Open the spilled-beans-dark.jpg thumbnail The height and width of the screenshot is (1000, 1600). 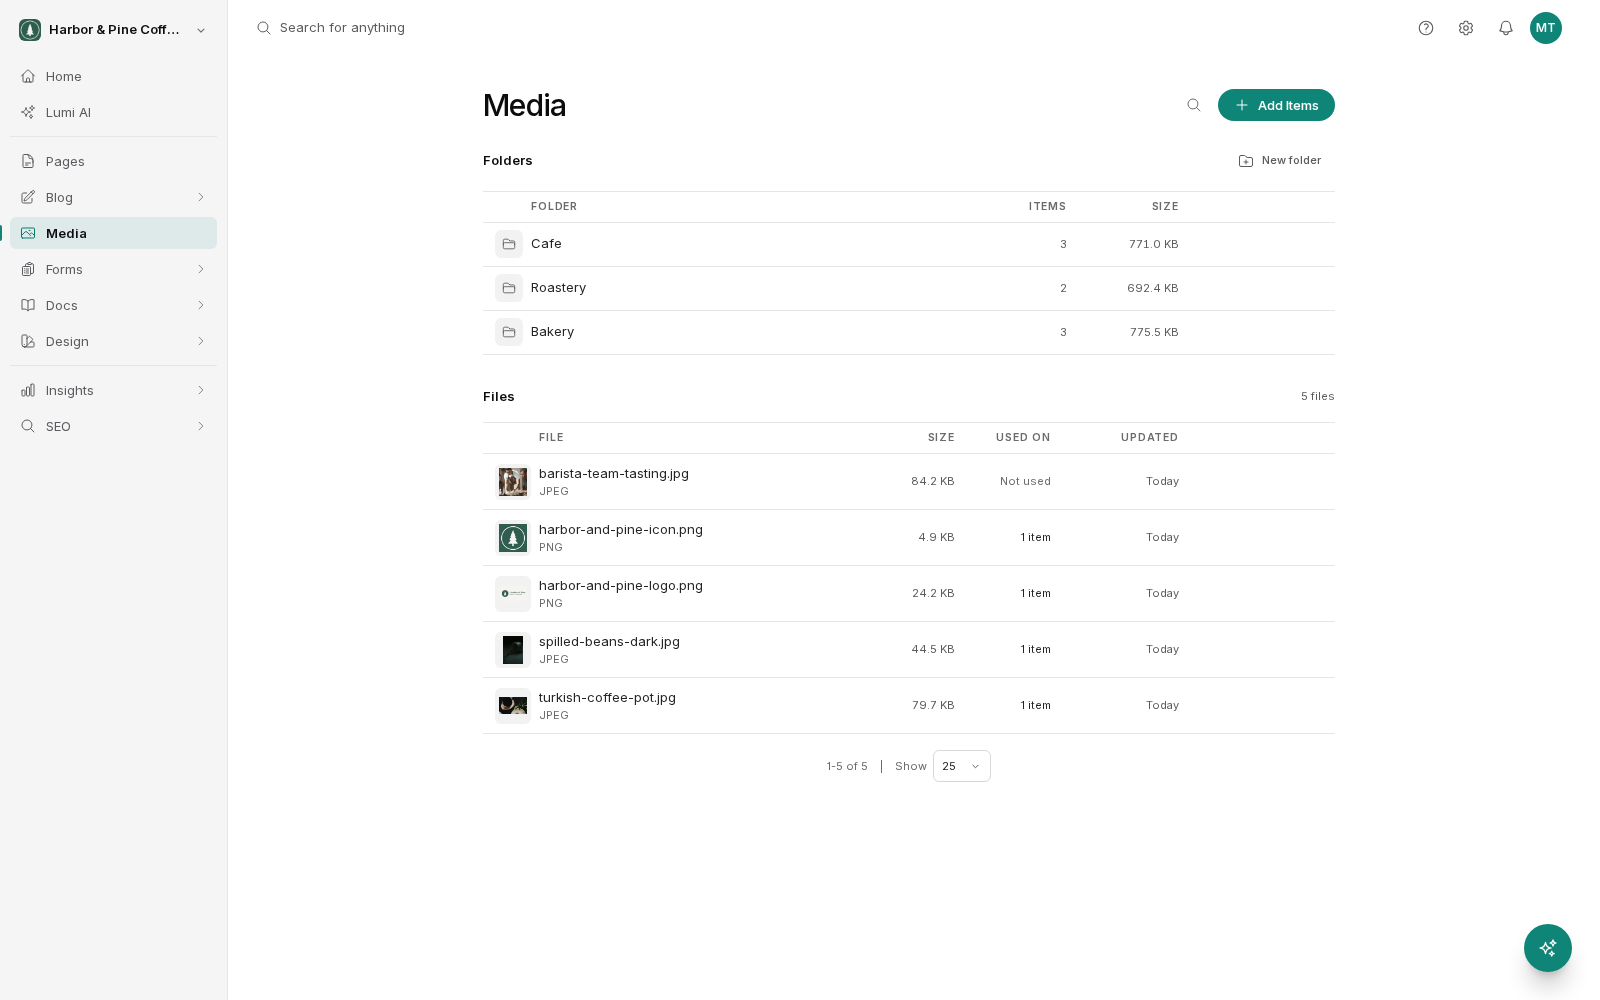coord(513,650)
